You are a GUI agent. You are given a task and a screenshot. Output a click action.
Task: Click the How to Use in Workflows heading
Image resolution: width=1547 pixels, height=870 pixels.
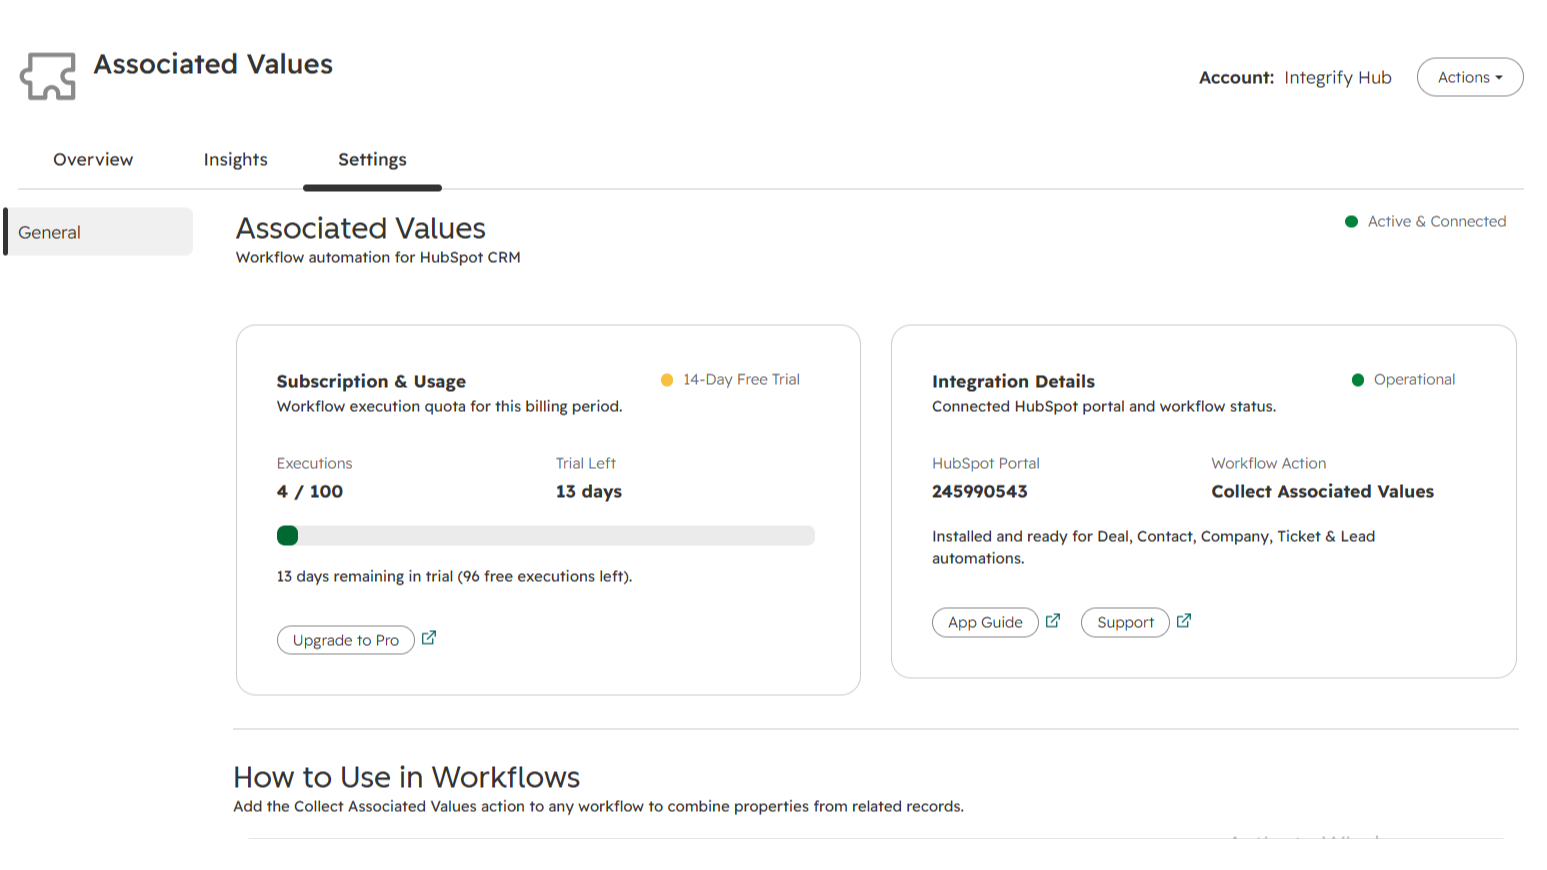click(x=407, y=777)
